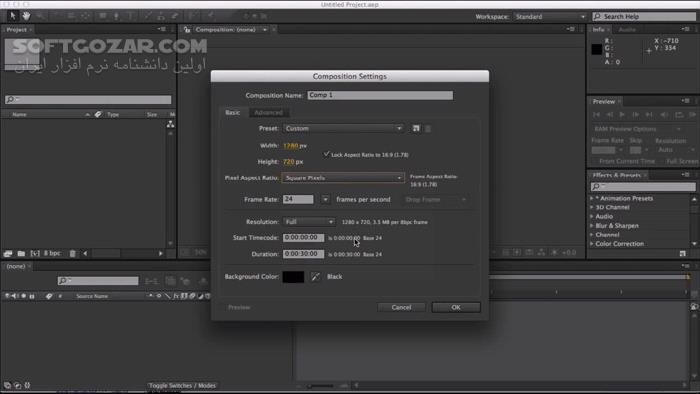Click the new composition icon in Project panel
700x394 pixels.
[35, 253]
